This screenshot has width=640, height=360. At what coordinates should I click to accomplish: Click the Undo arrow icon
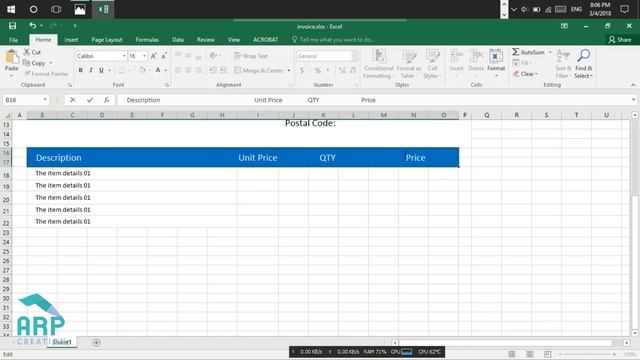[x=33, y=26]
